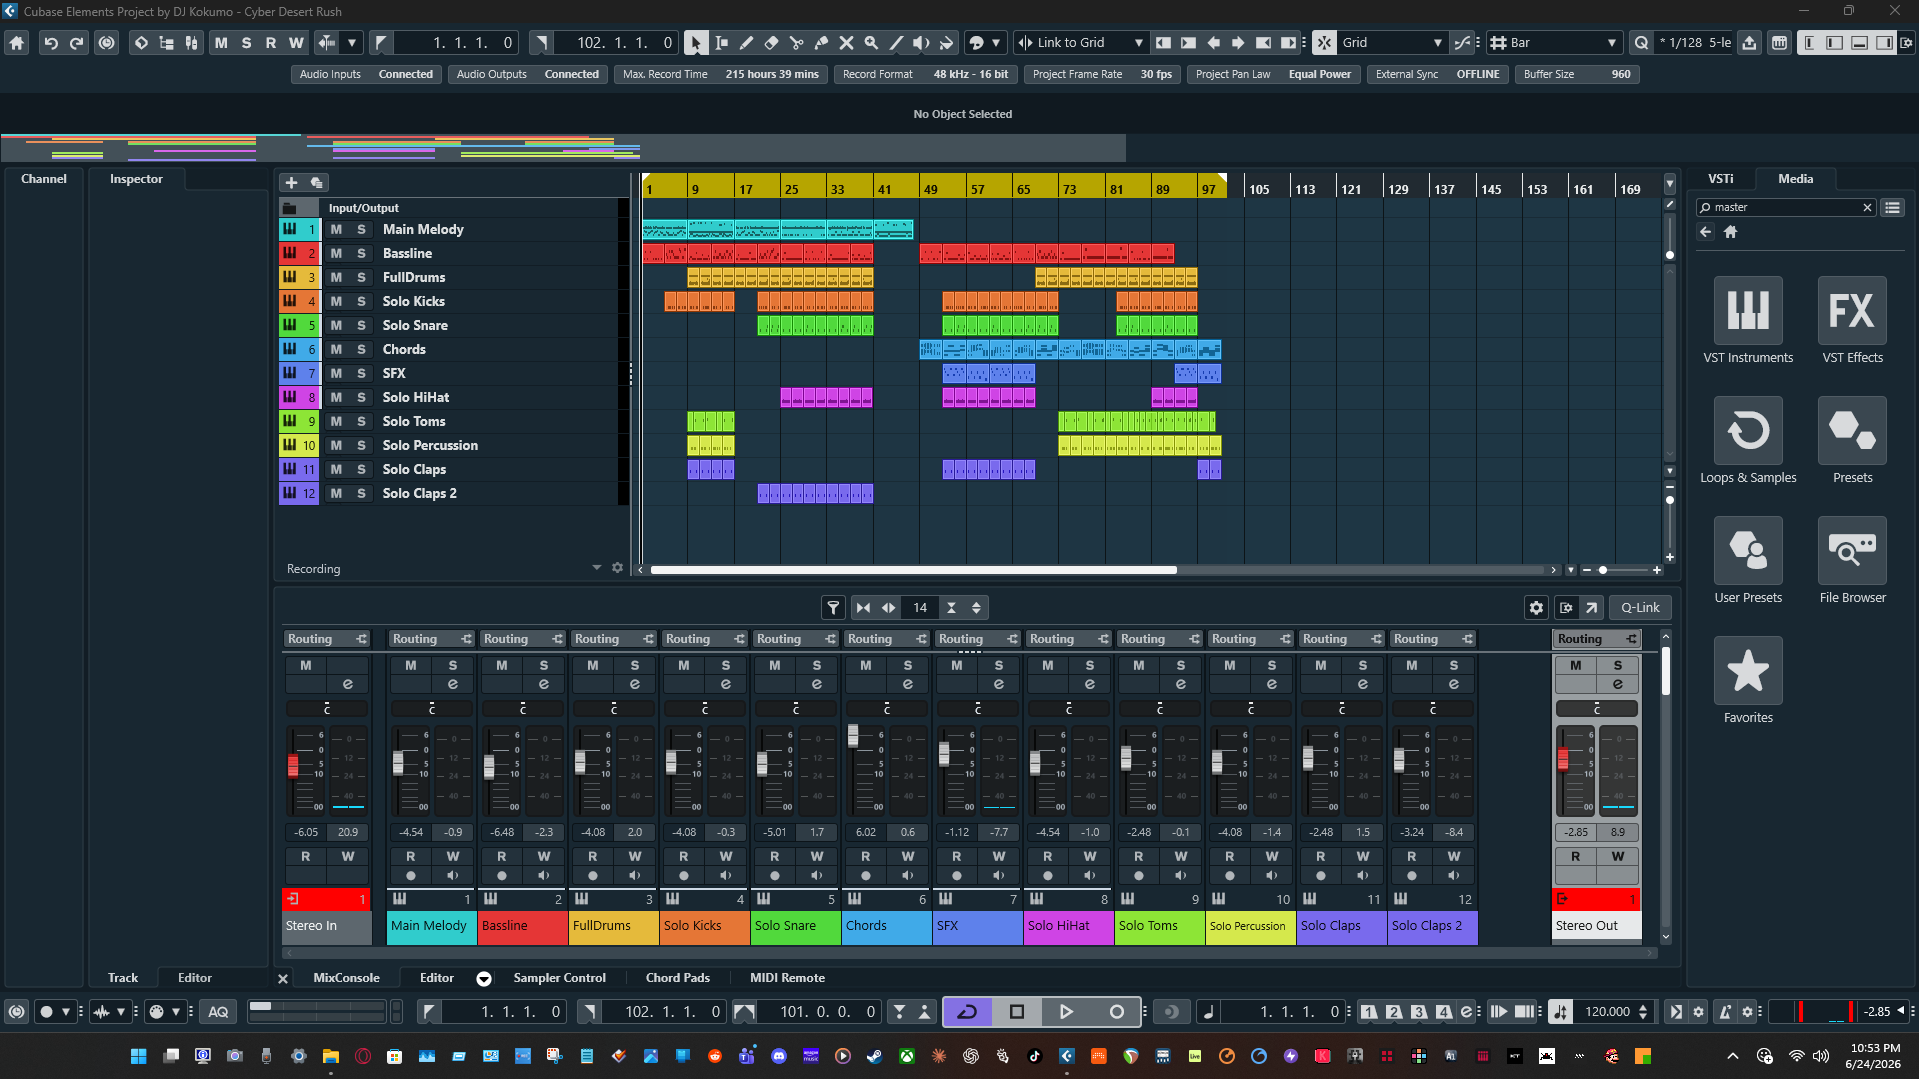Viewport: 1919px width, 1079px height.
Task: Click the Undo arrow in toolbar
Action: coord(51,43)
